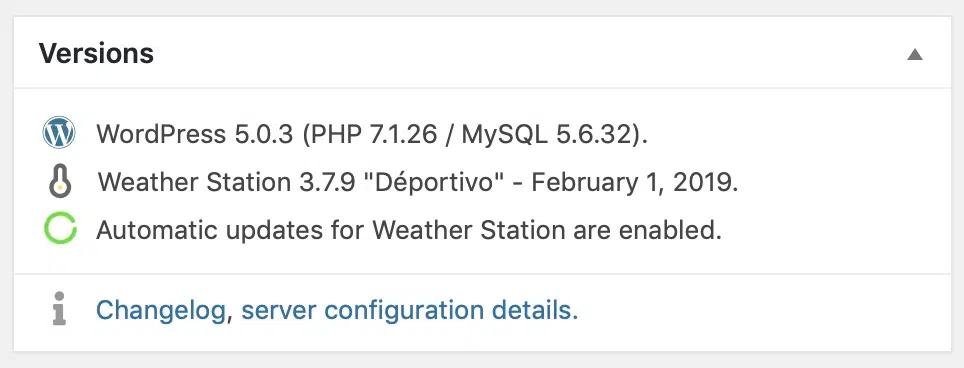This screenshot has height=368, width=964.
Task: Collapse the Versions panel with arrow
Action: (x=915, y=54)
